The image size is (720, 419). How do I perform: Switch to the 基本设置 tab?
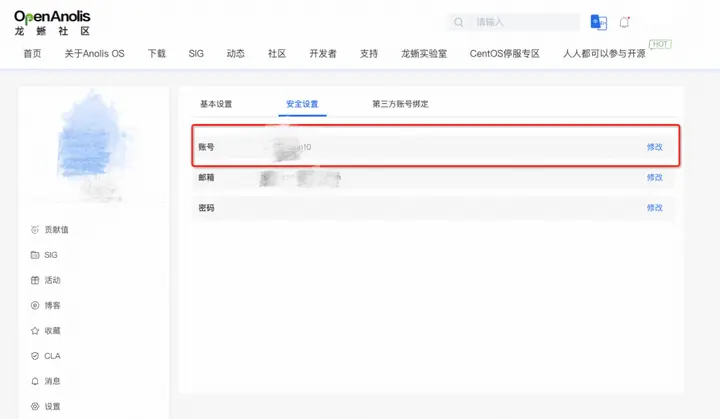[x=216, y=104]
